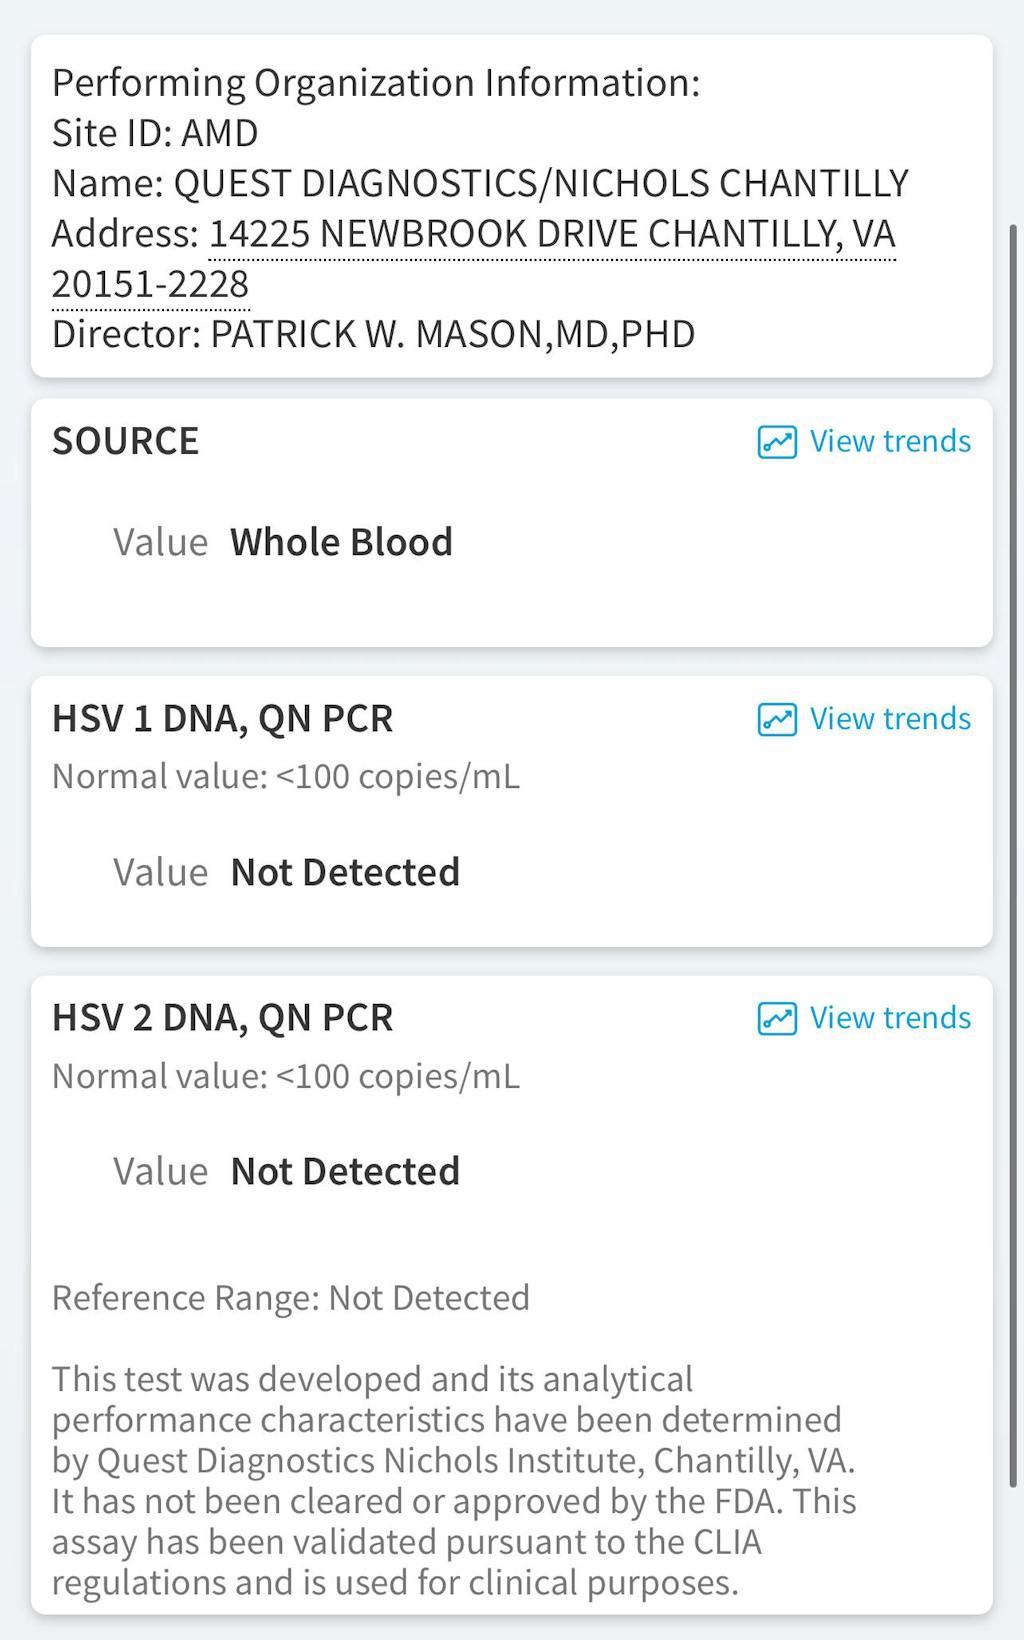Click the trend chart icon for HSV 2 DNA
Viewport: 1024px width, 1640px height.
777,1018
